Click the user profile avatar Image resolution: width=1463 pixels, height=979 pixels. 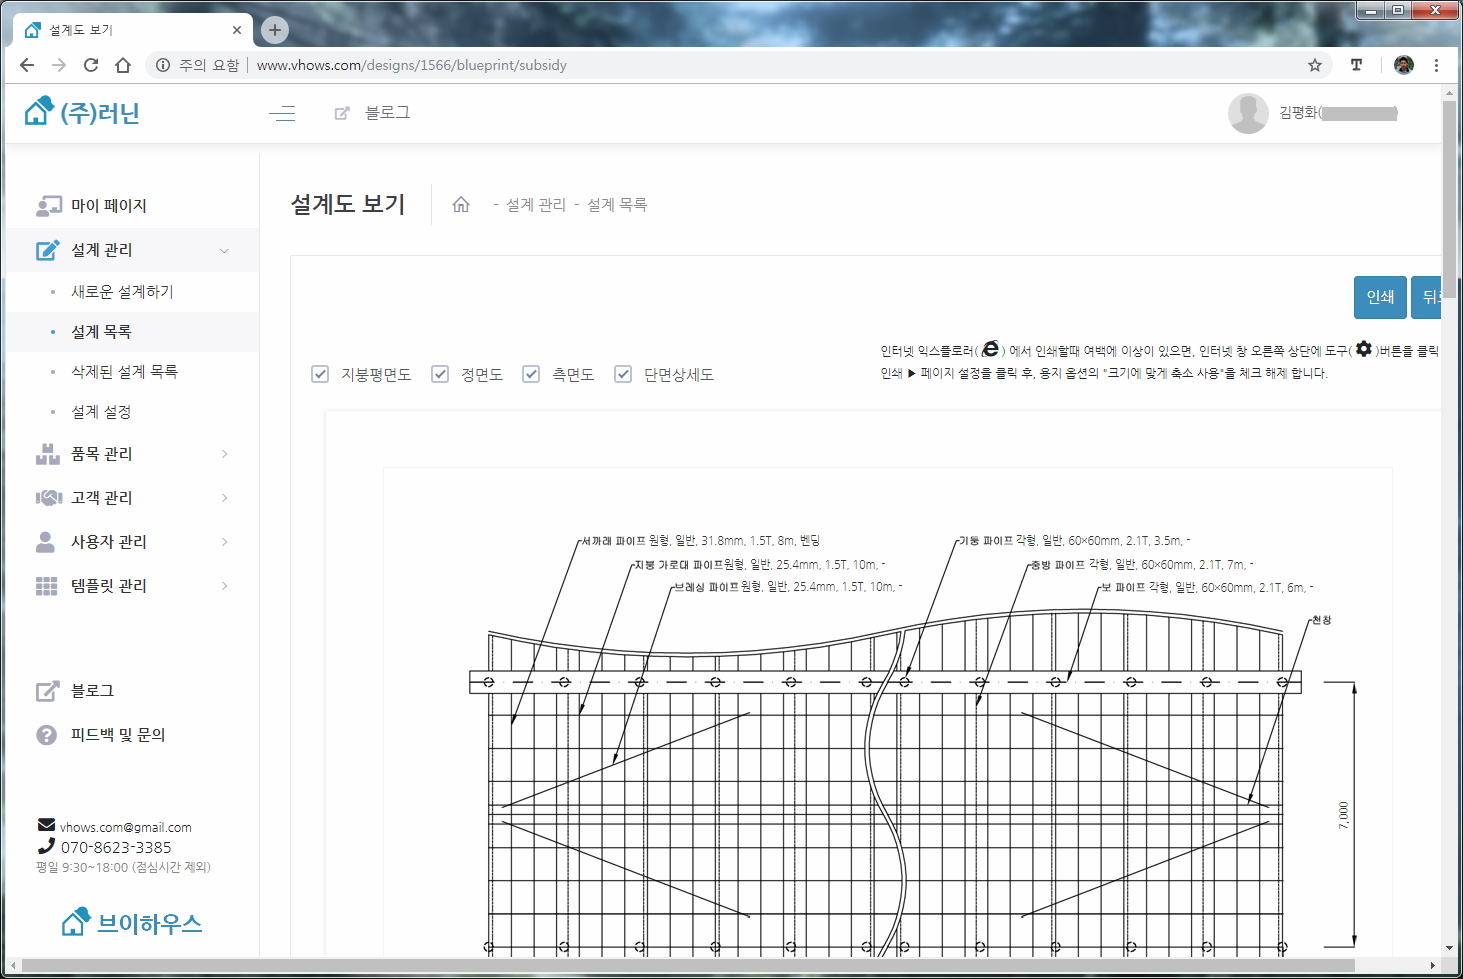pyautogui.click(x=1247, y=113)
